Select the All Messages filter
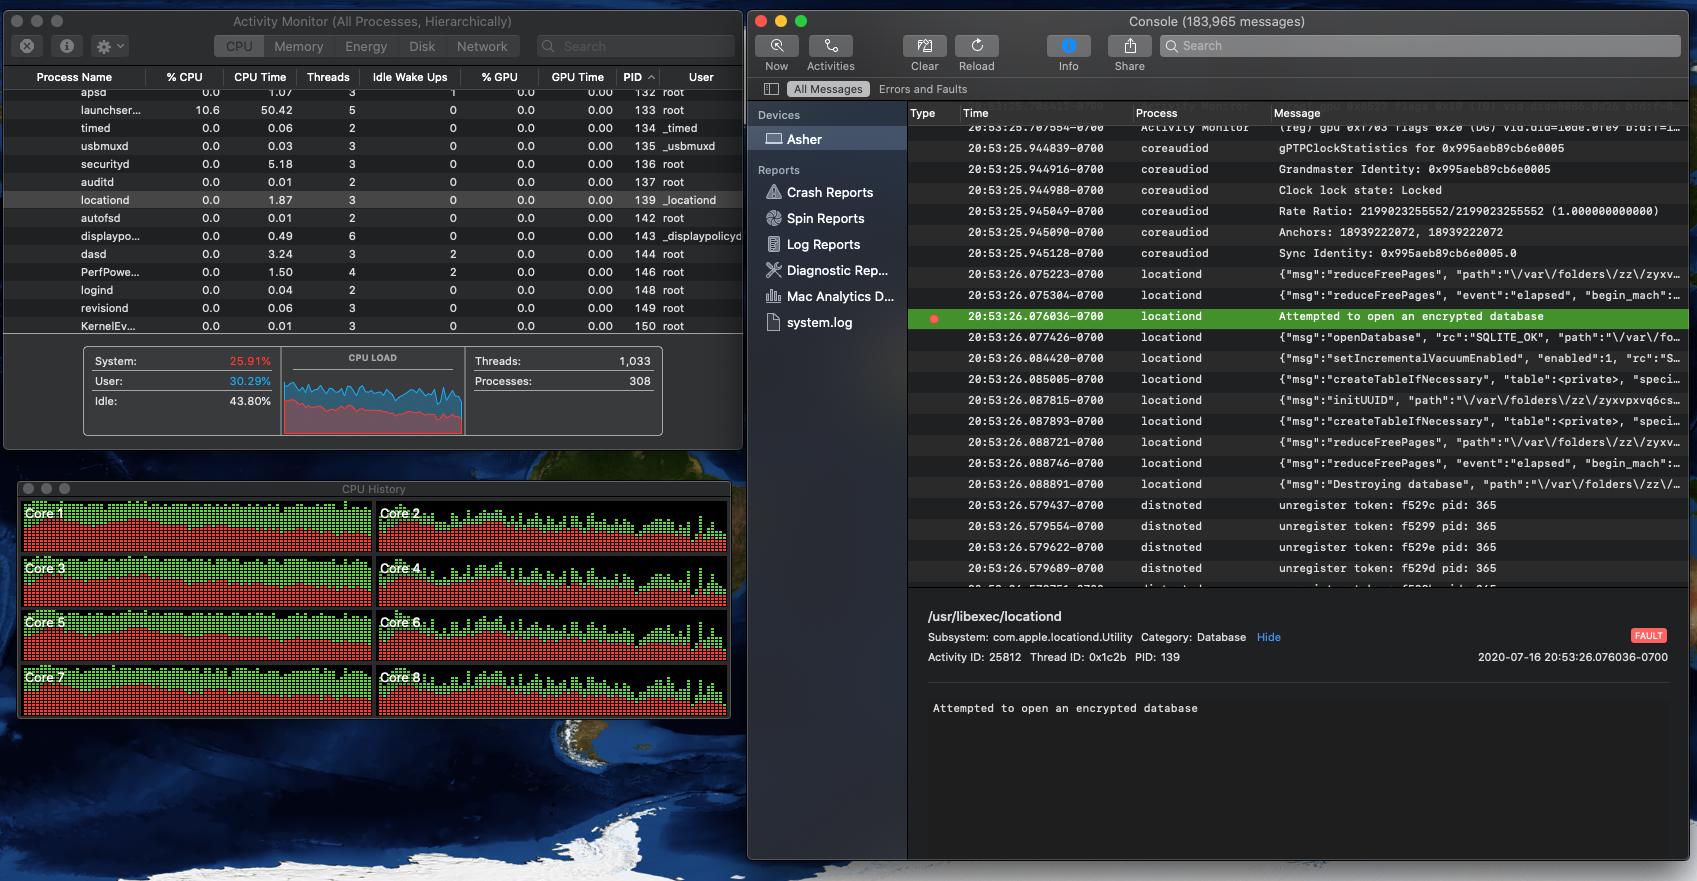 click(828, 89)
